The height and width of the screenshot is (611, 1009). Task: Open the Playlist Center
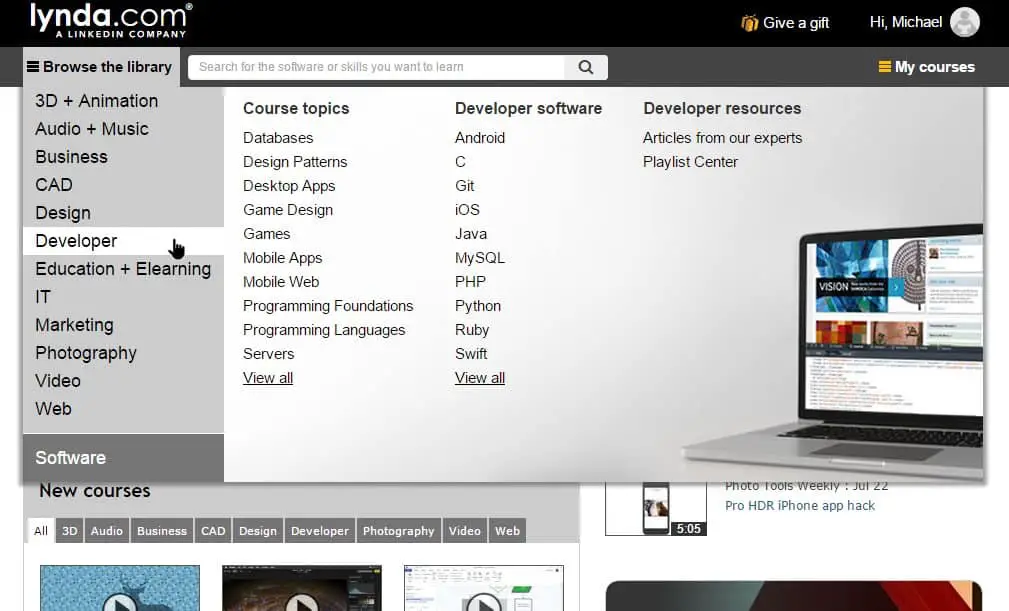(x=690, y=162)
